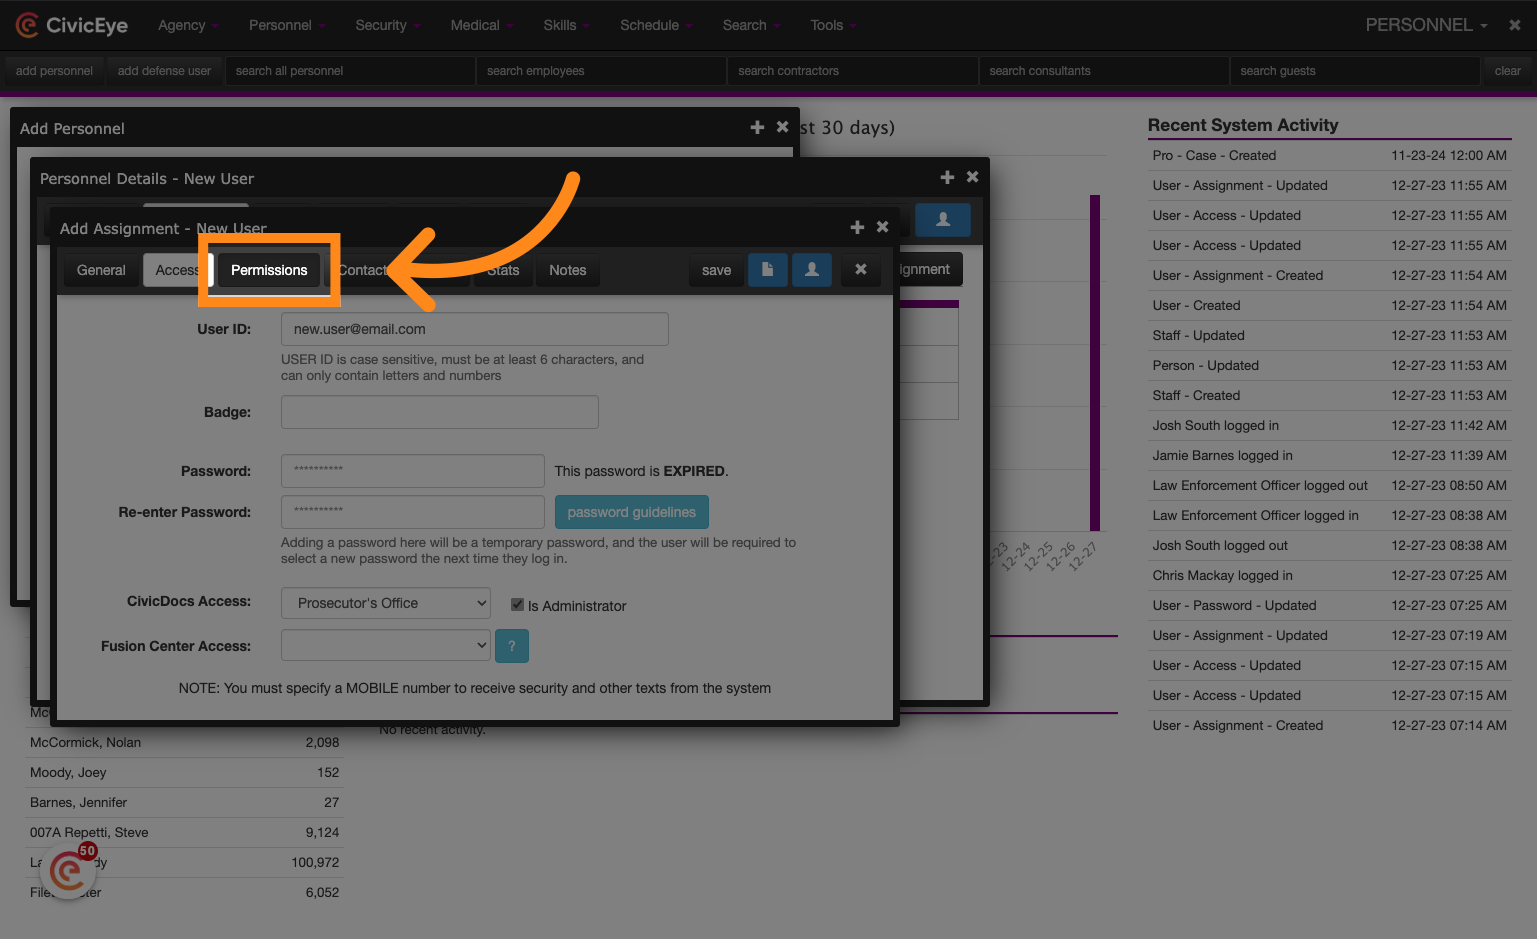
Task: Open the Security menu
Action: pyautogui.click(x=387, y=25)
